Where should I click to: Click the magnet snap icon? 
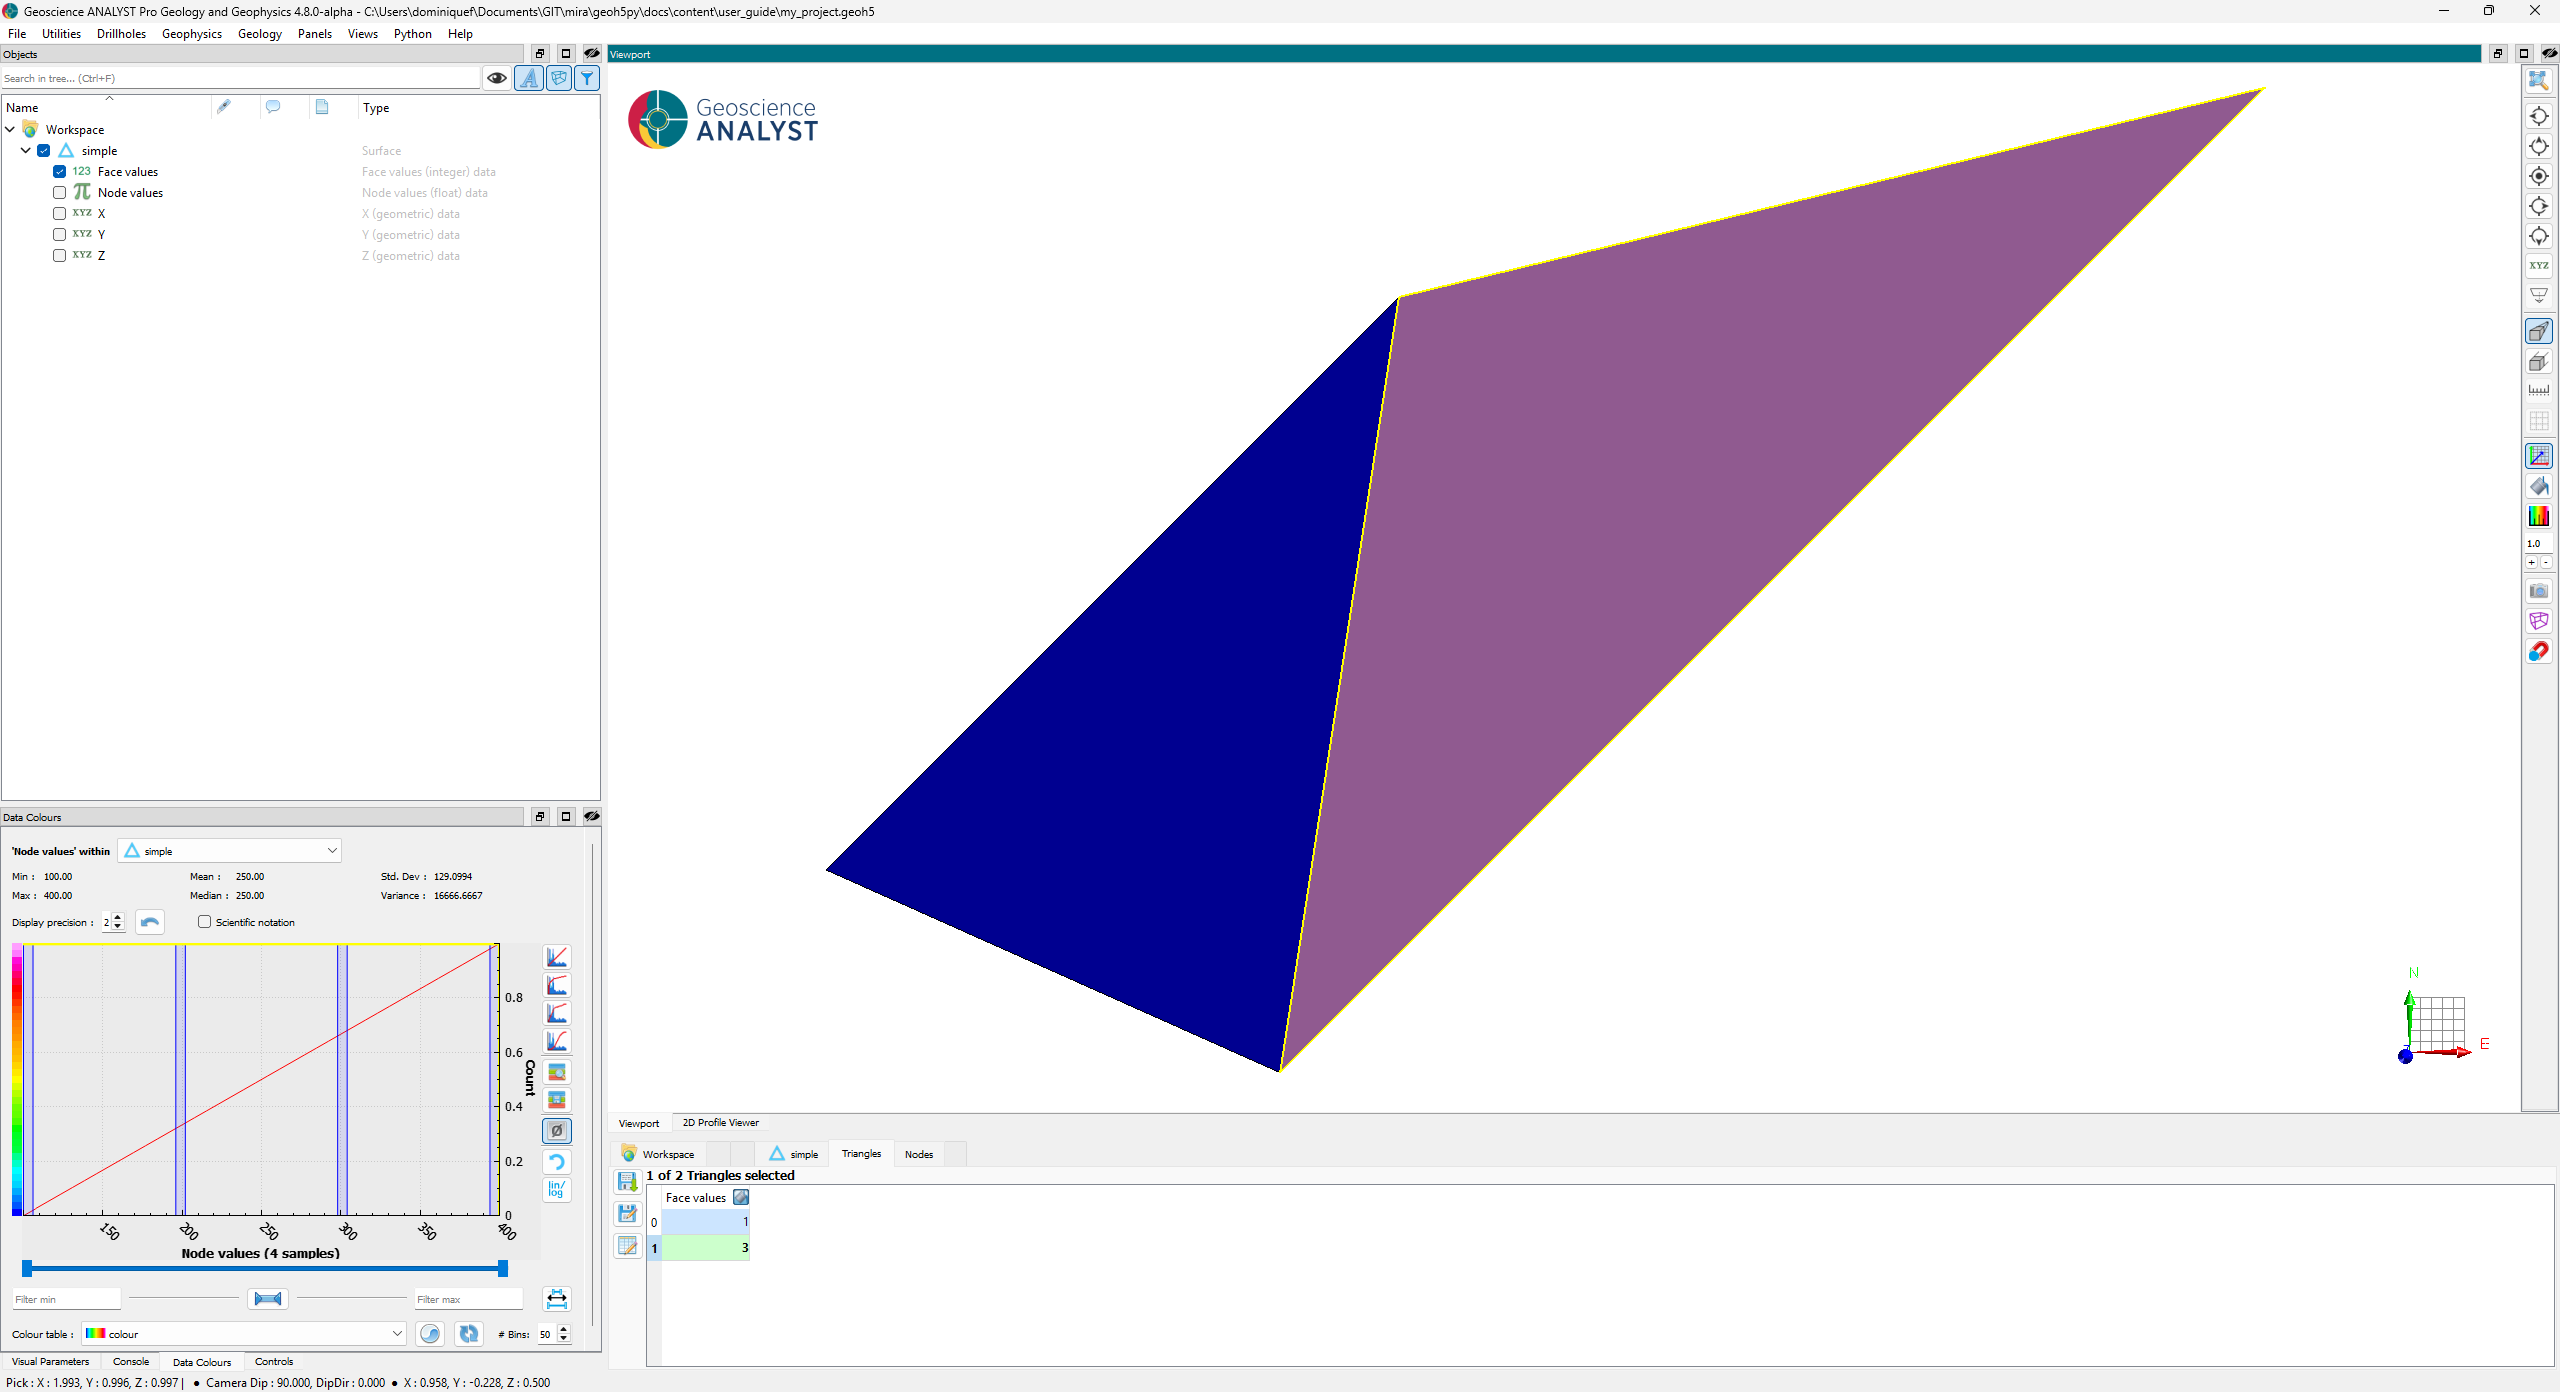[2538, 652]
